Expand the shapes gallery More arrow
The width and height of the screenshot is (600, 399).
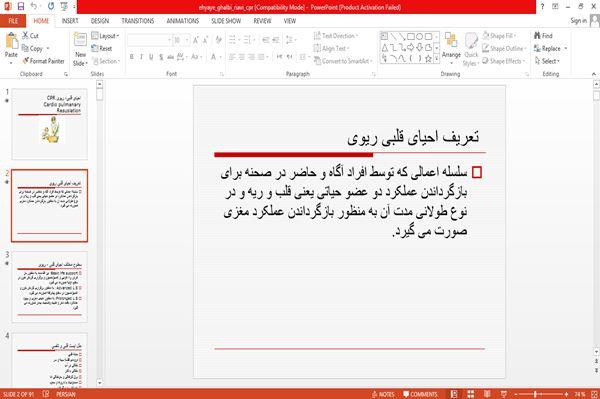point(437,59)
